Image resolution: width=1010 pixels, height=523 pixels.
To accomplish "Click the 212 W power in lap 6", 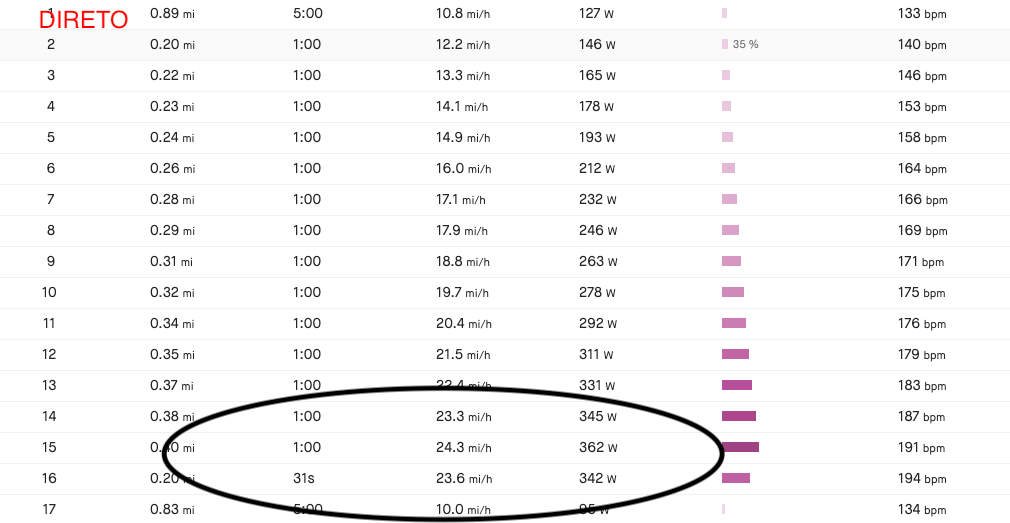I will [597, 169].
